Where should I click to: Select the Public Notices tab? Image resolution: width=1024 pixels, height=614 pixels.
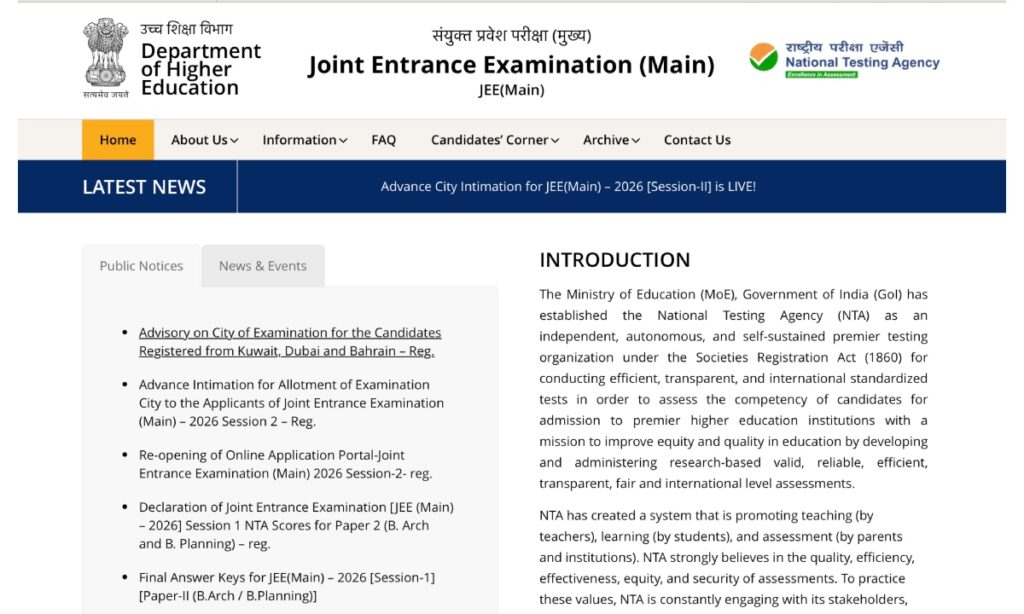point(141,266)
